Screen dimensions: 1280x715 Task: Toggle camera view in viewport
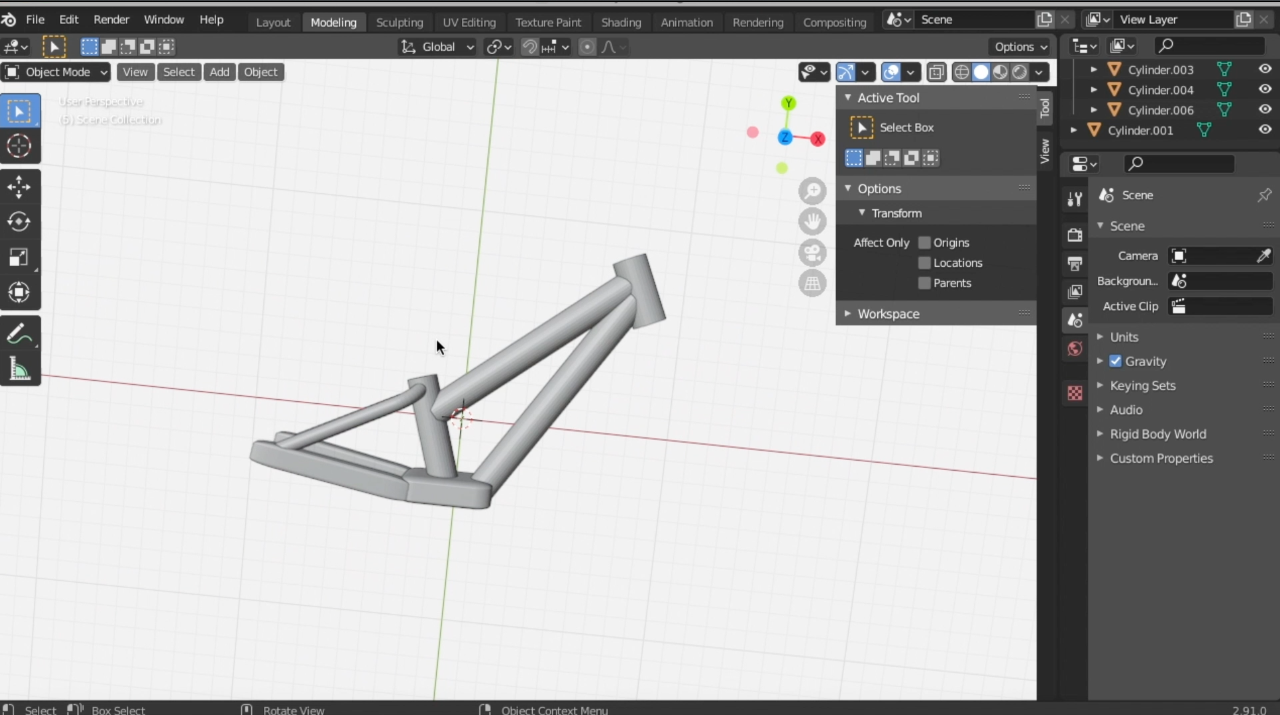click(x=812, y=252)
